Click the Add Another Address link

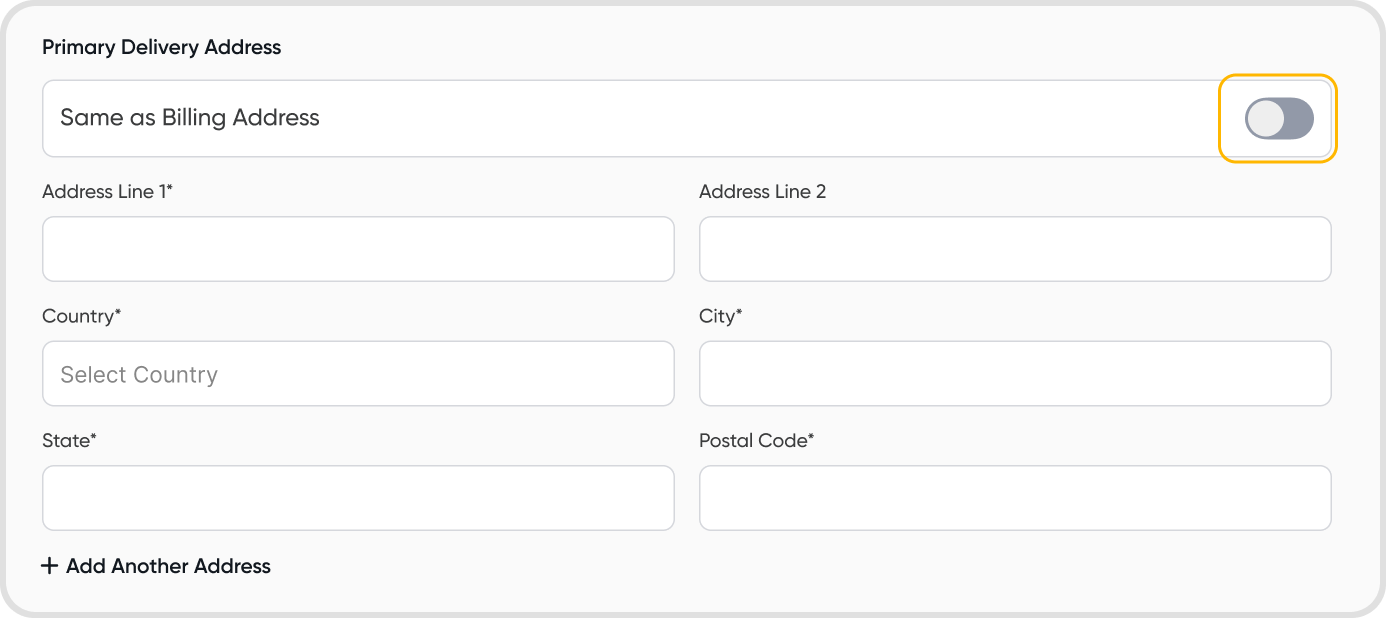[168, 566]
